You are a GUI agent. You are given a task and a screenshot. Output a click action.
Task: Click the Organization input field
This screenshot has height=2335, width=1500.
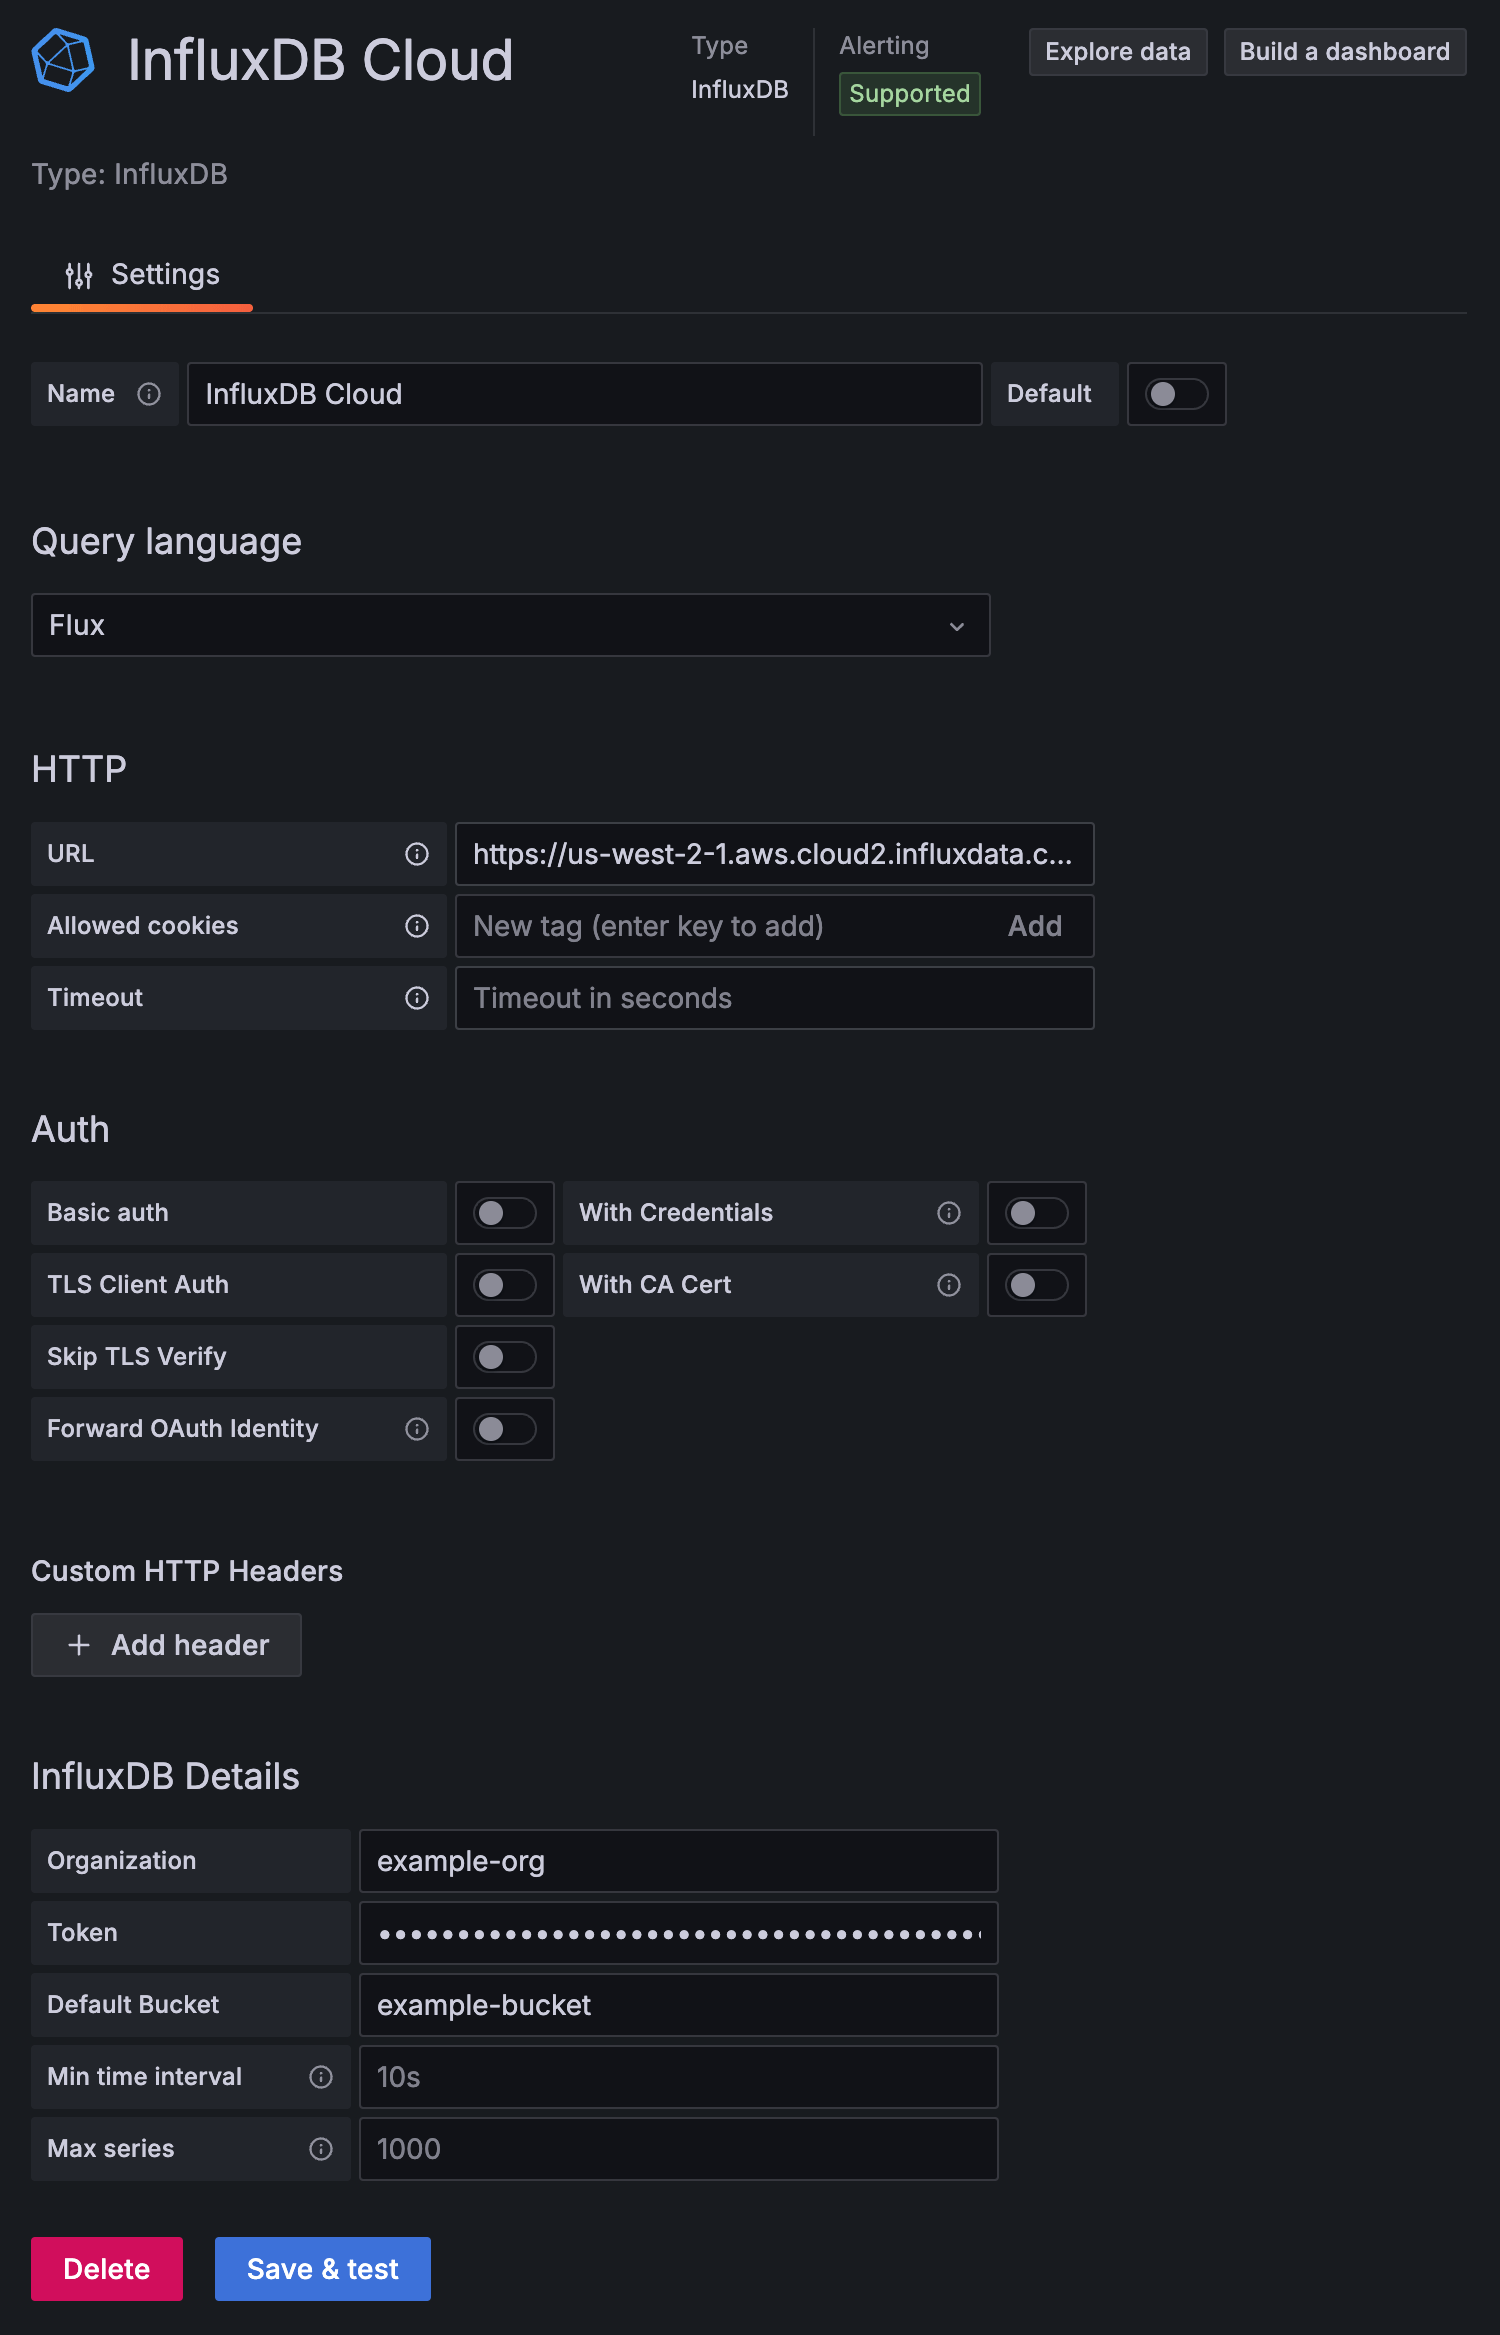[x=678, y=1861]
